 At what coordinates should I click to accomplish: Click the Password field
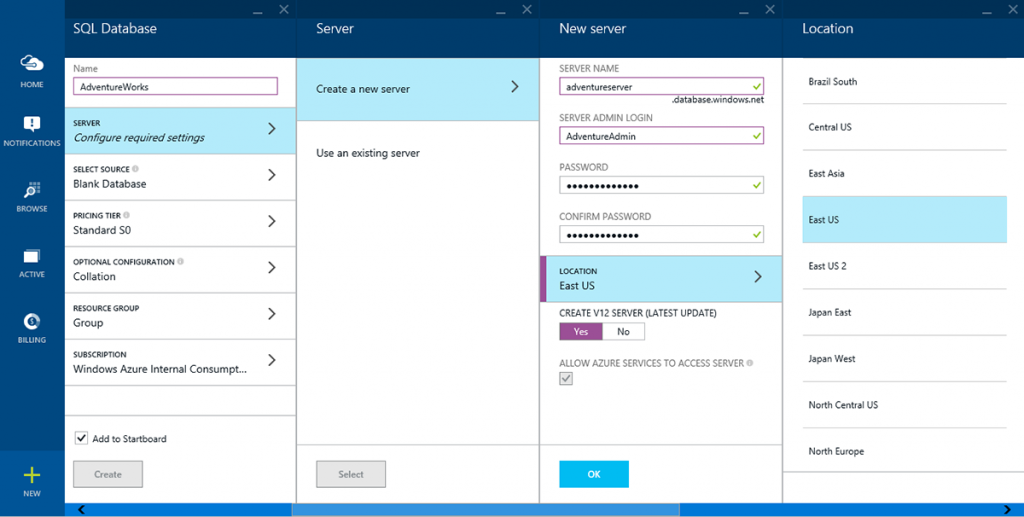[x=661, y=185]
